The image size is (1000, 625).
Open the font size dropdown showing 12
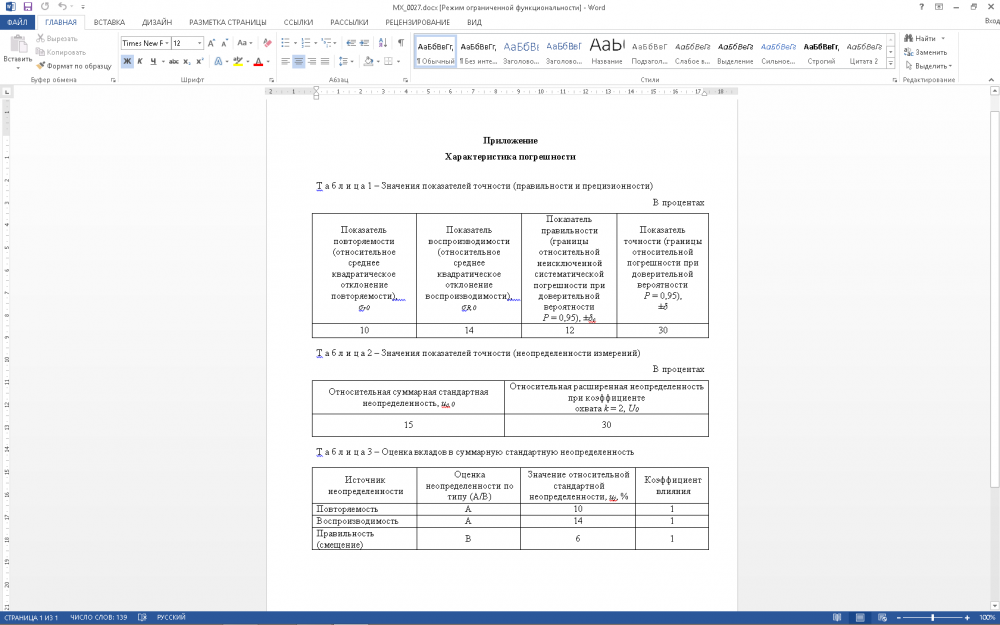(x=201, y=43)
